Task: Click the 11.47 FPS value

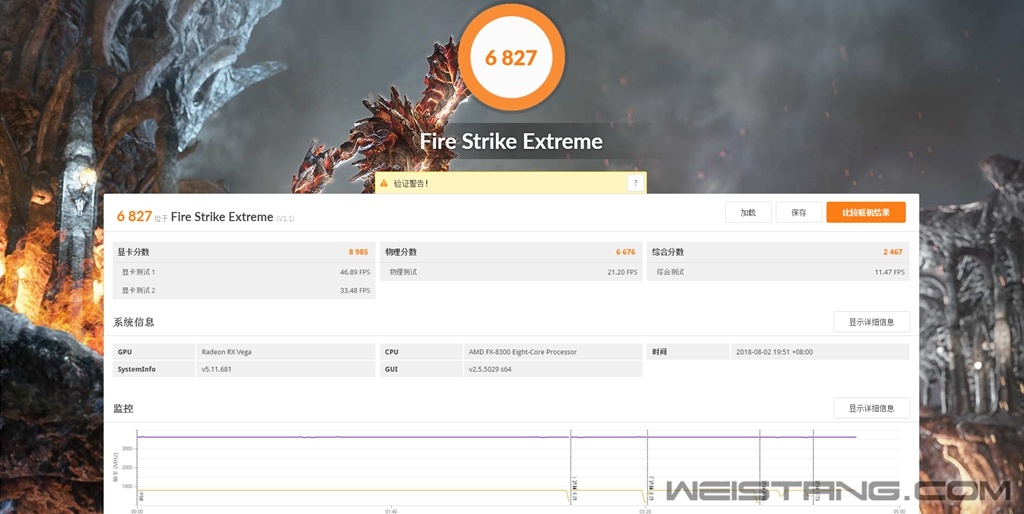Action: coord(889,272)
